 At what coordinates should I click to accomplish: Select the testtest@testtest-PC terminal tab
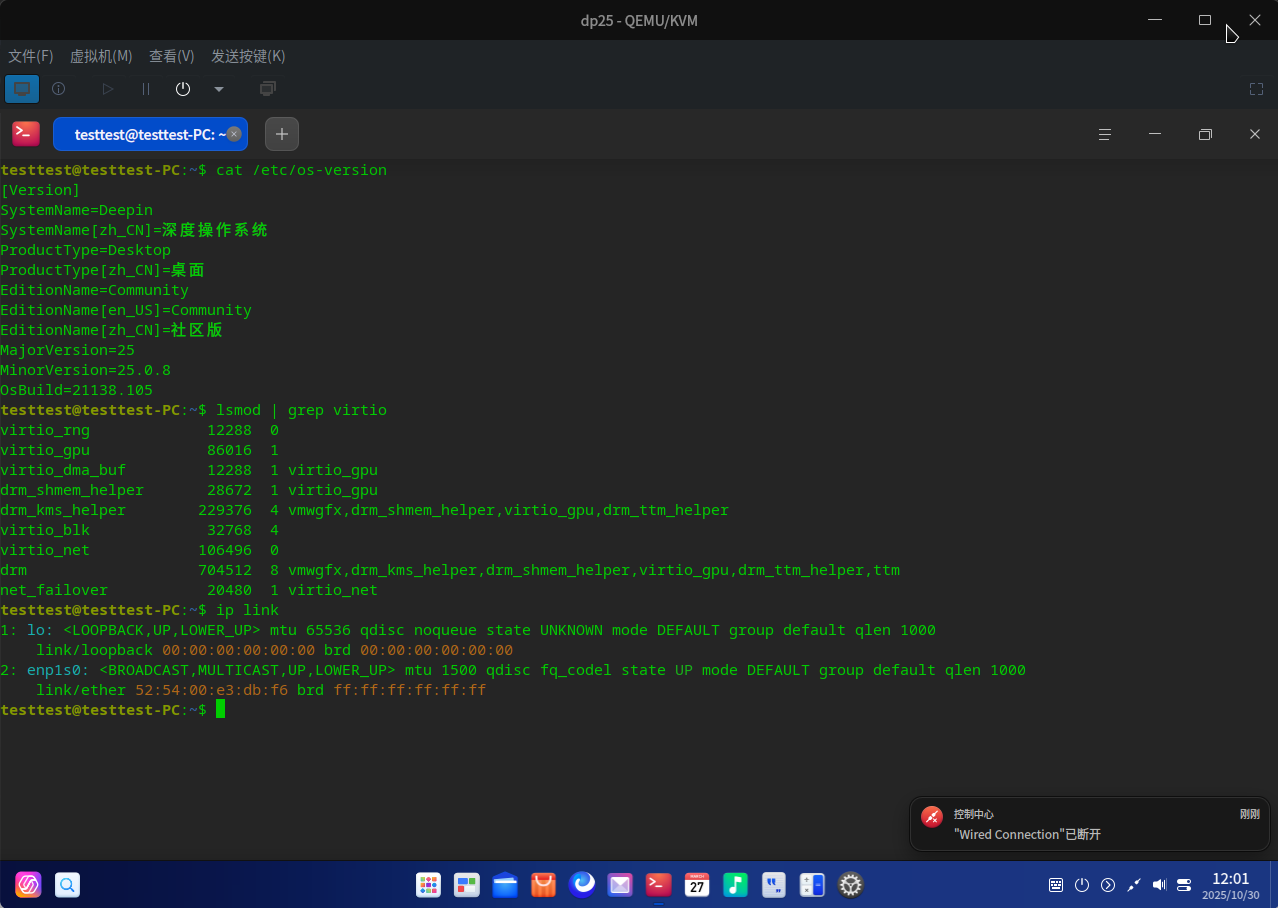150,134
